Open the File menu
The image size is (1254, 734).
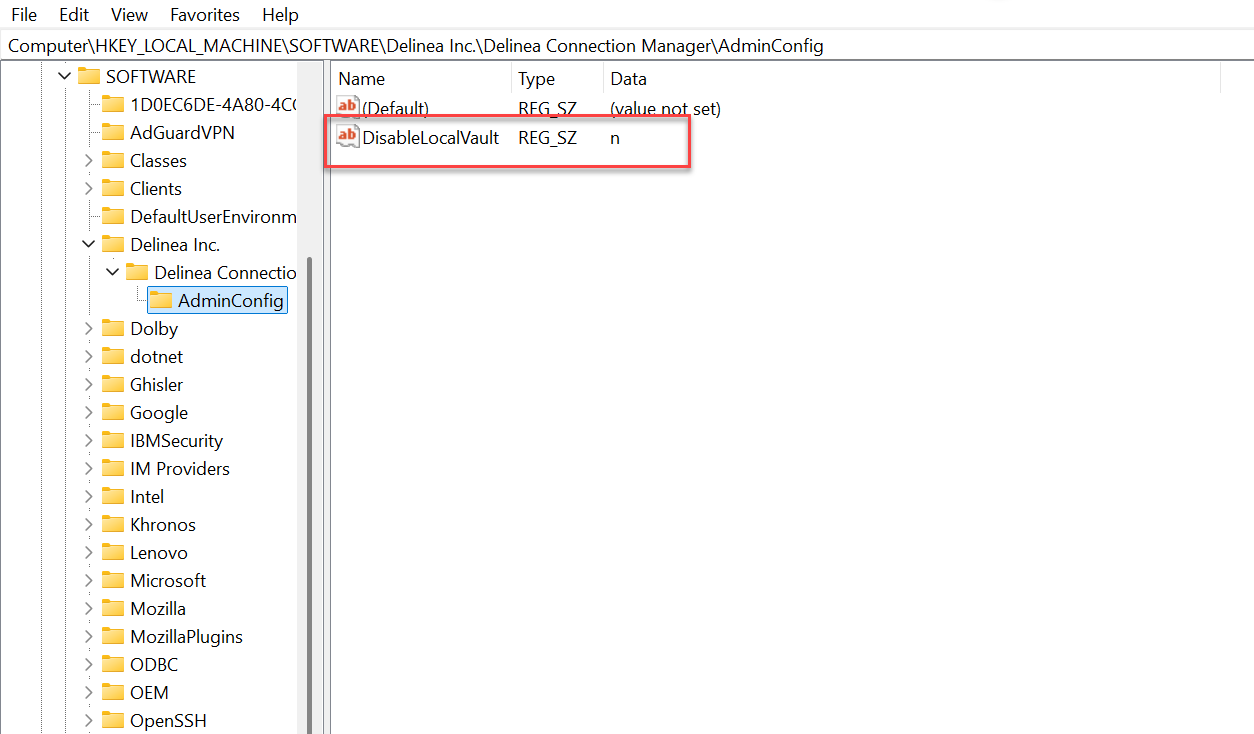pos(24,15)
